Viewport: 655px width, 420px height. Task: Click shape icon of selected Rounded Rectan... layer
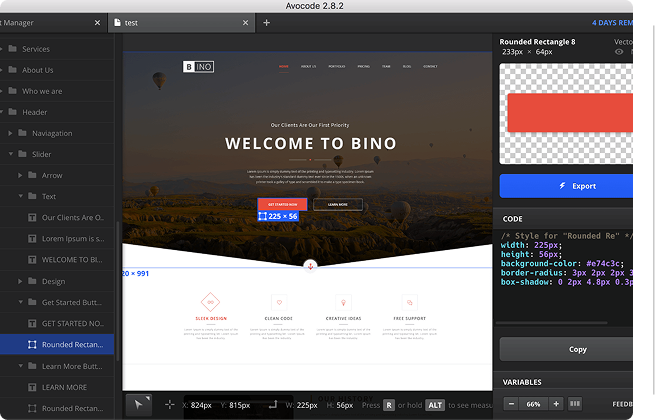pos(32,344)
